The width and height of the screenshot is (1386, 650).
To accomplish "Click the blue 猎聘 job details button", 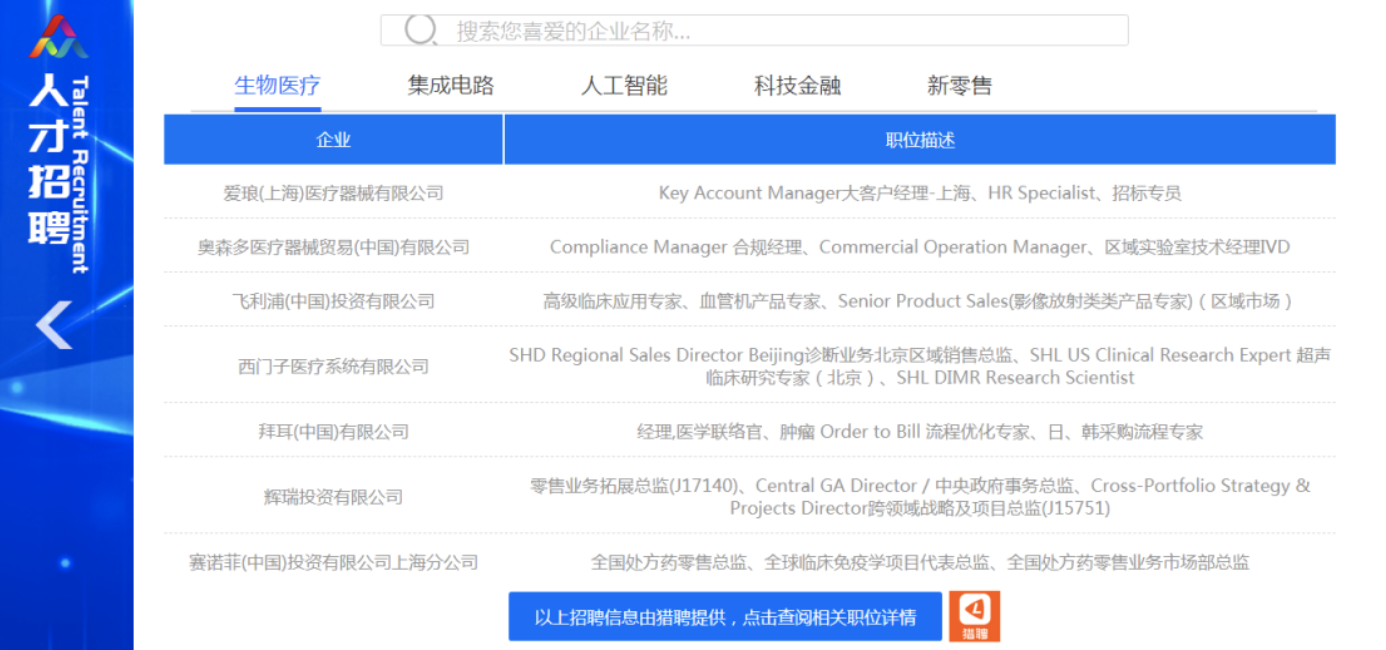I will [725, 617].
